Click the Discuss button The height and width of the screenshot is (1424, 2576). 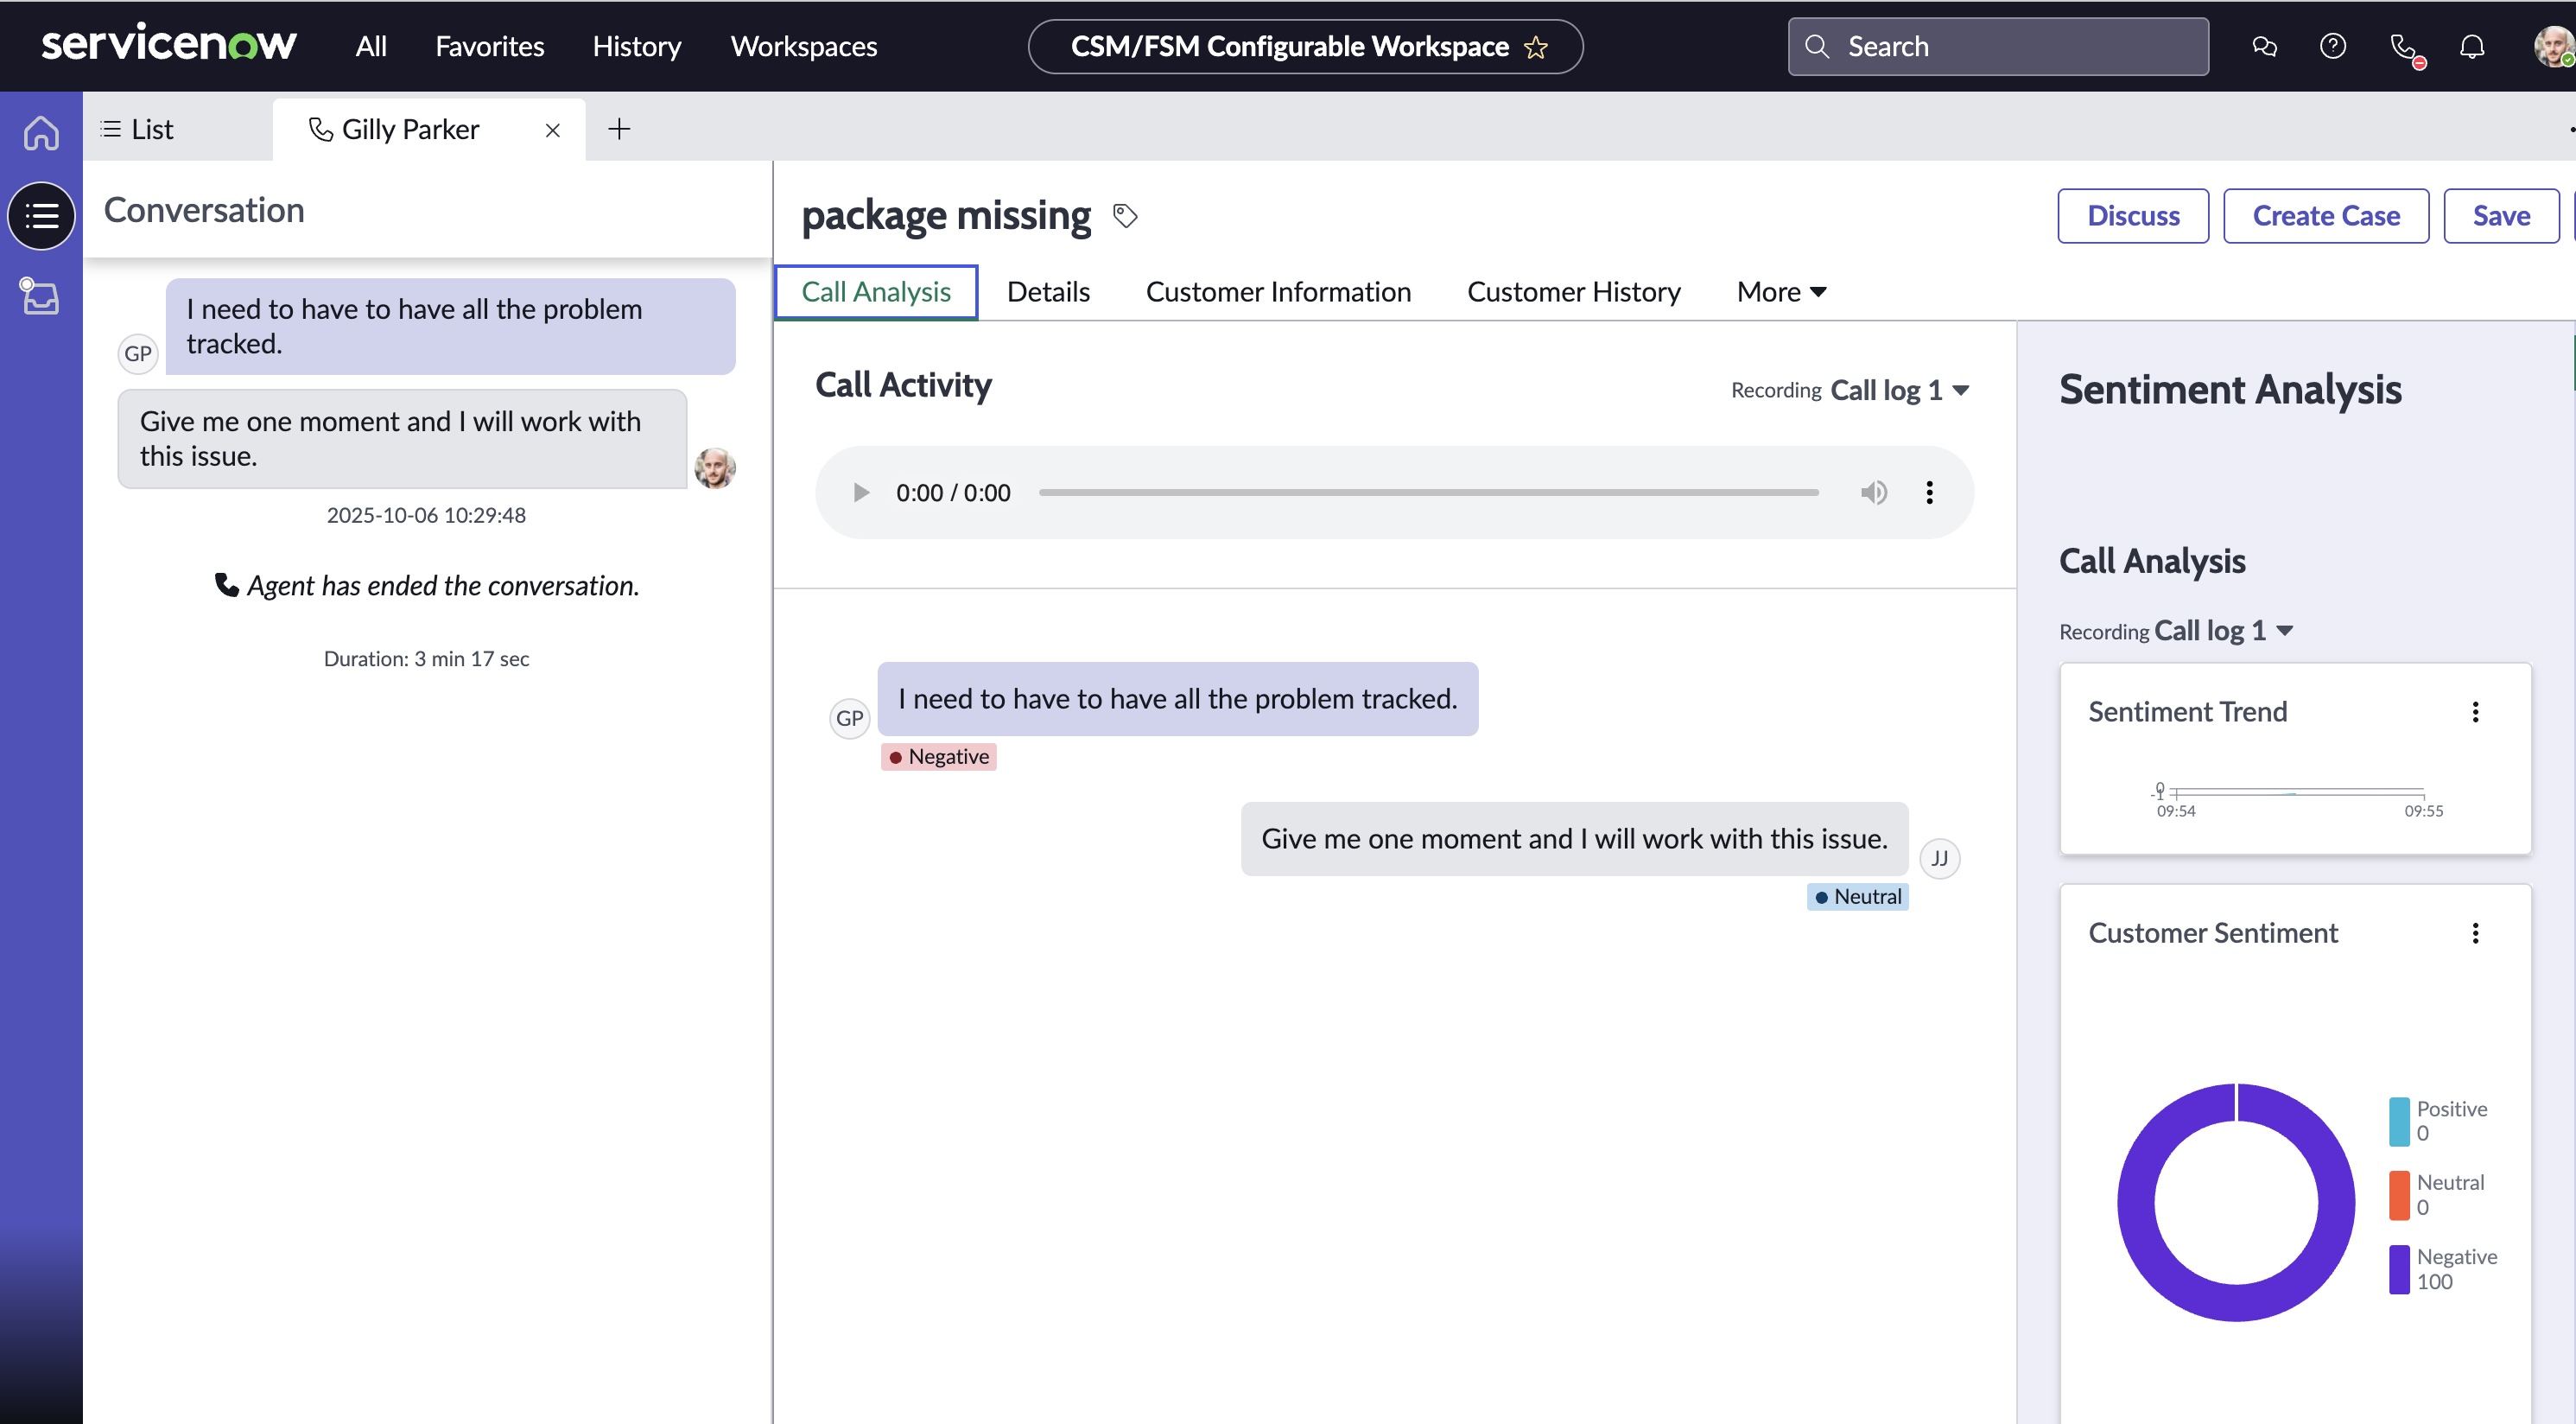pyautogui.click(x=2133, y=216)
